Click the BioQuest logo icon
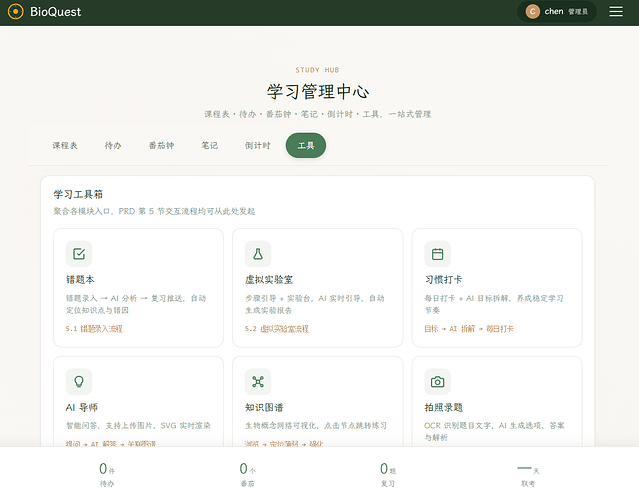Screen dimensions: 639x499 pyautogui.click(x=15, y=12)
